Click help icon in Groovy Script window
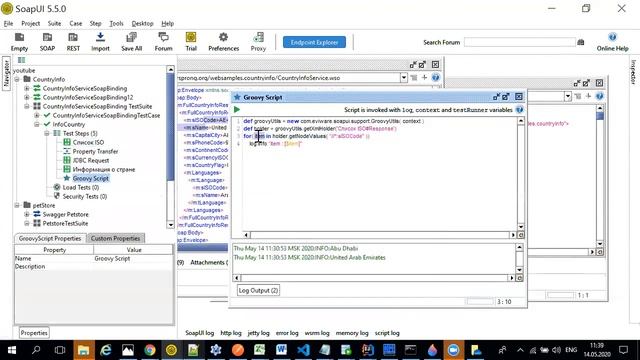This screenshot has height=360, width=640. coord(519,109)
